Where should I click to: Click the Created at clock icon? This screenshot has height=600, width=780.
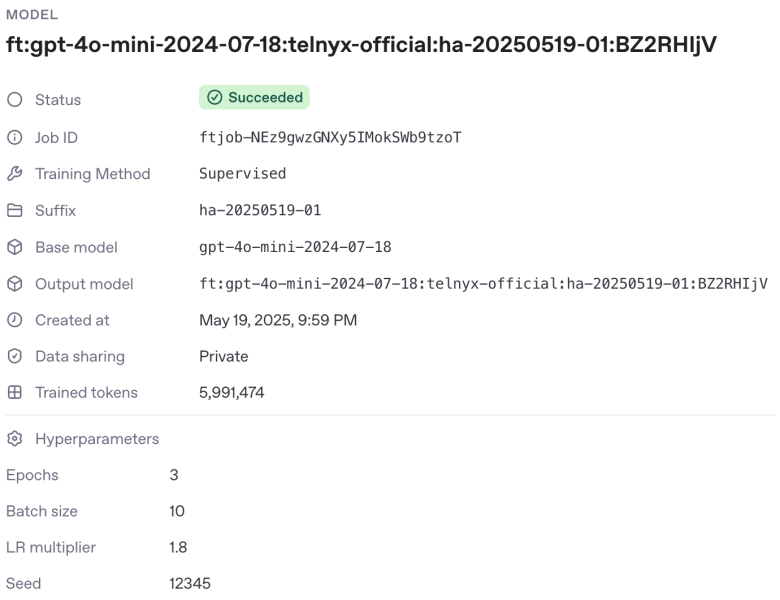14,320
